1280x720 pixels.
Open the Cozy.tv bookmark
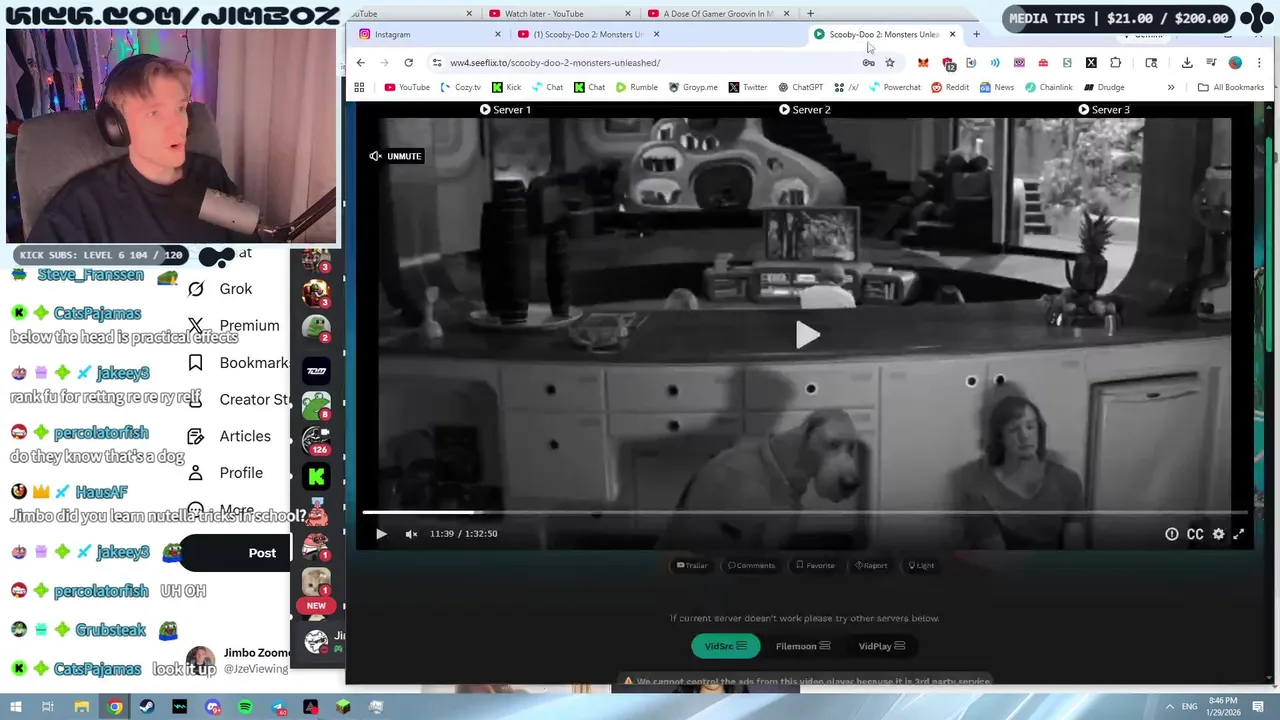point(461,87)
